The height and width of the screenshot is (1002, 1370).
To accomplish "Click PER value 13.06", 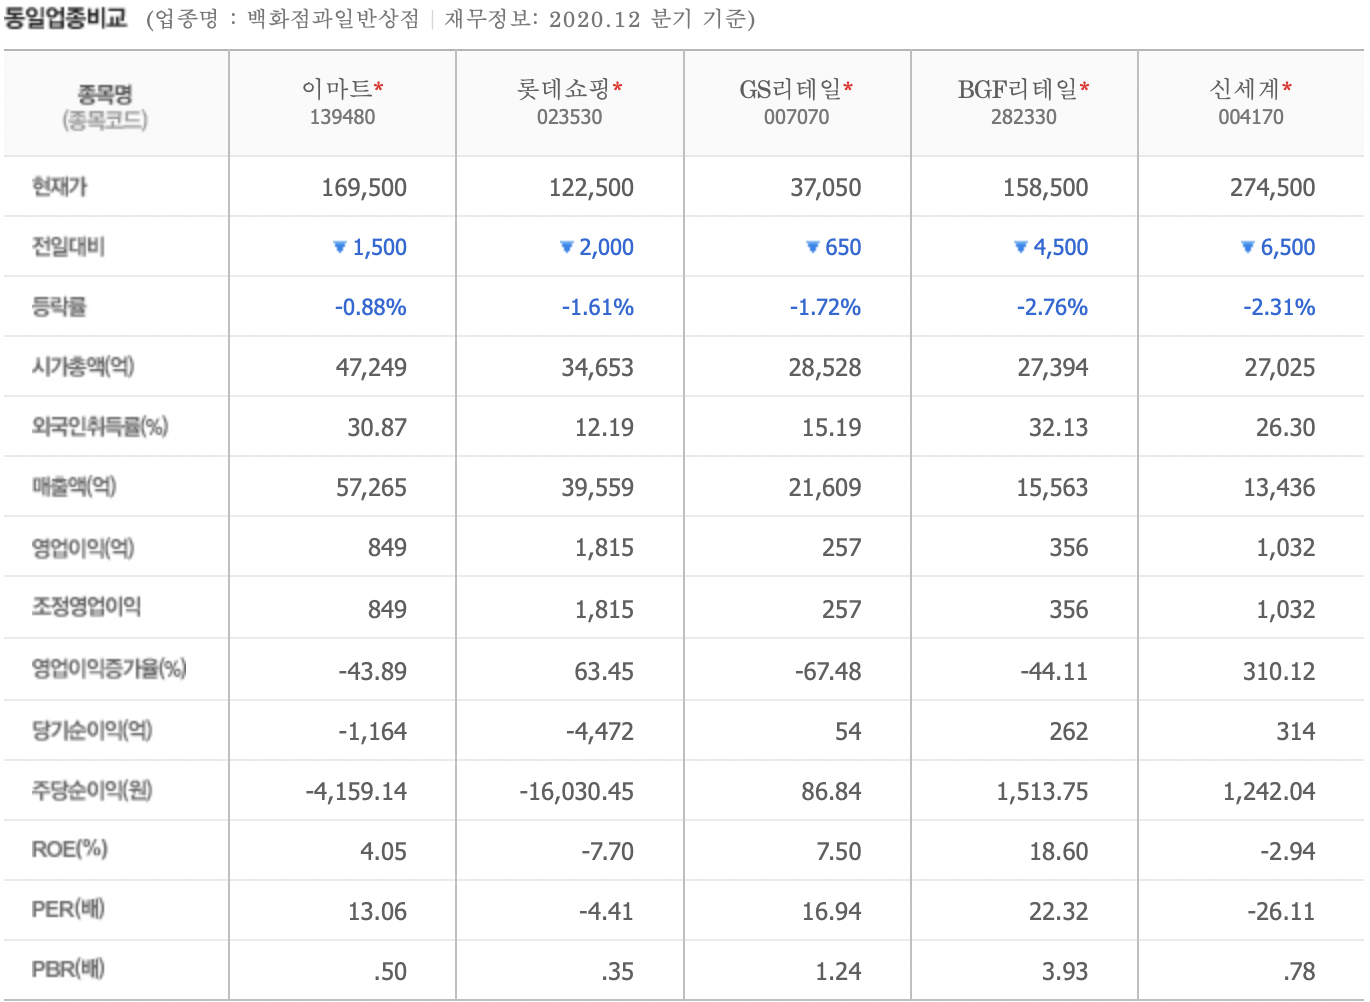I will tap(377, 912).
